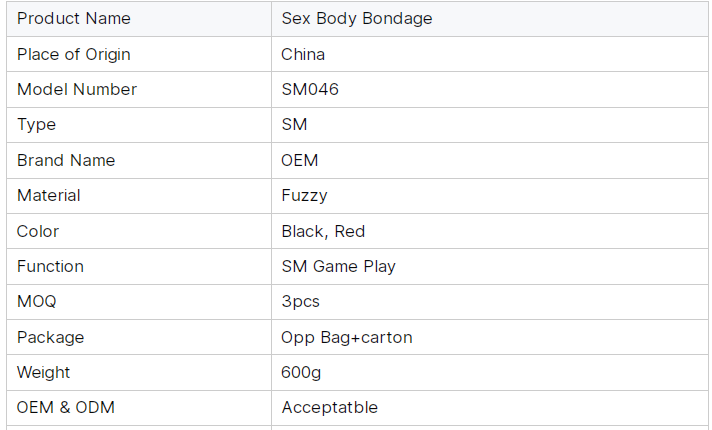Click the Color row label
The image size is (712, 430).
pyautogui.click(x=38, y=232)
